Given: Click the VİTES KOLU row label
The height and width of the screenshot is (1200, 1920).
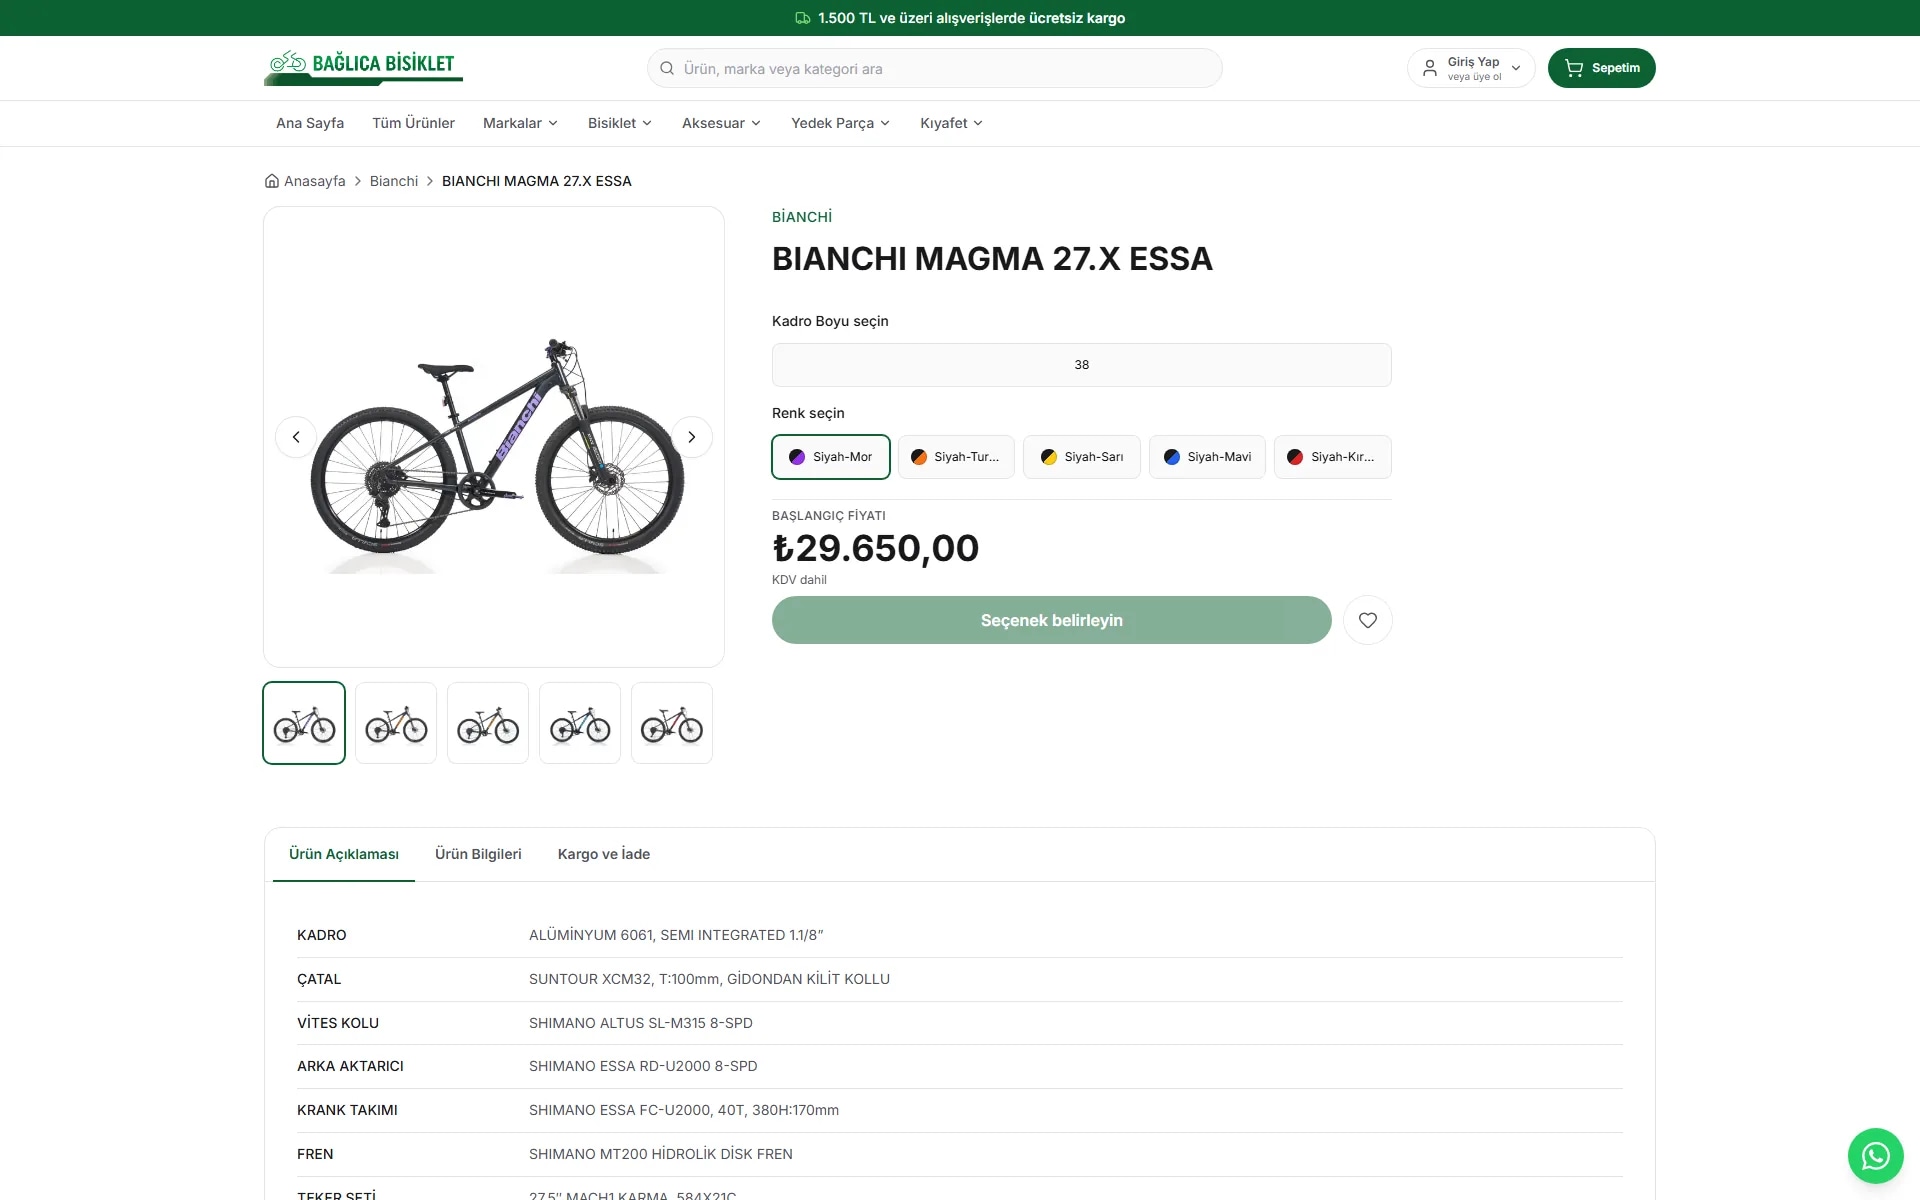Looking at the screenshot, I should pyautogui.click(x=338, y=1023).
